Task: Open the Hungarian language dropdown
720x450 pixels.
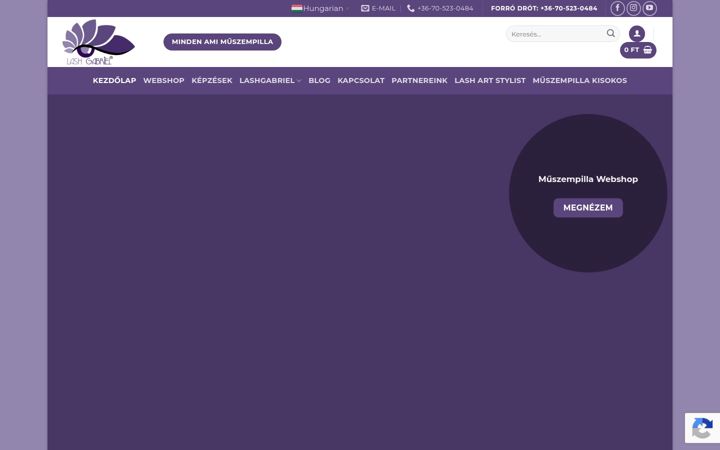Action: pos(320,8)
